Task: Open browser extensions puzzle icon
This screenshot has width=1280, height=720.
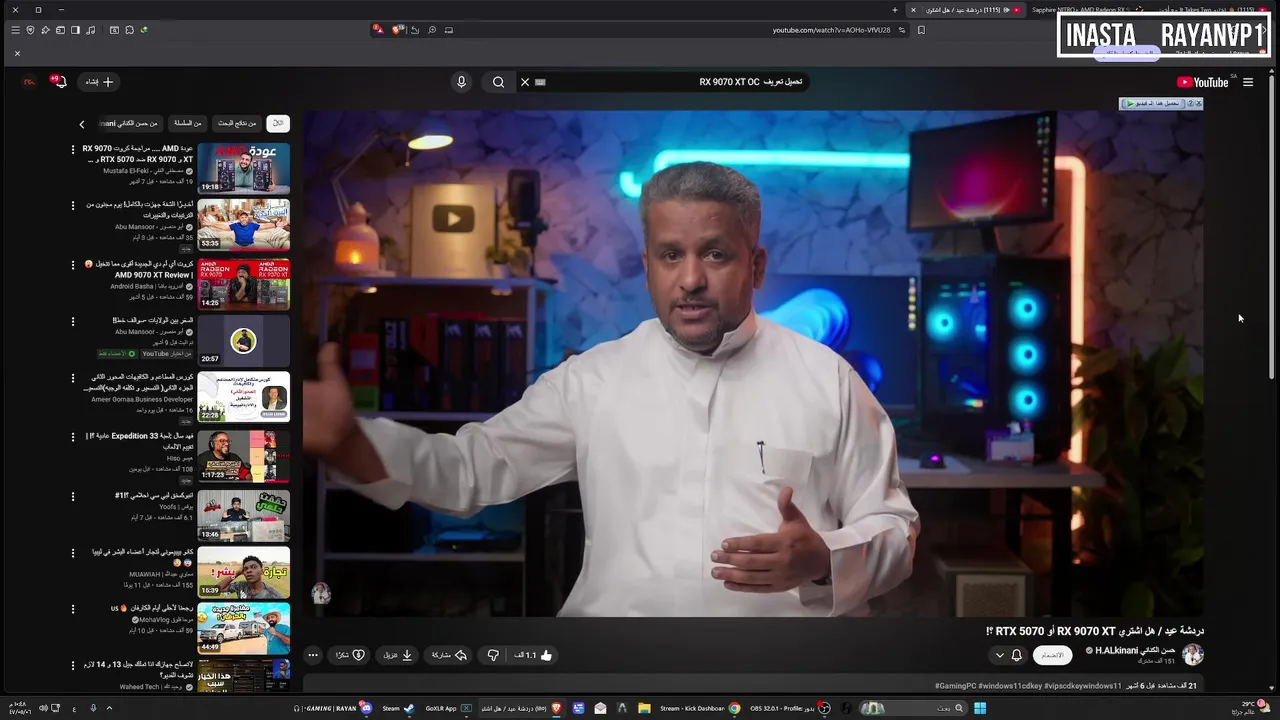Action: 129,30
